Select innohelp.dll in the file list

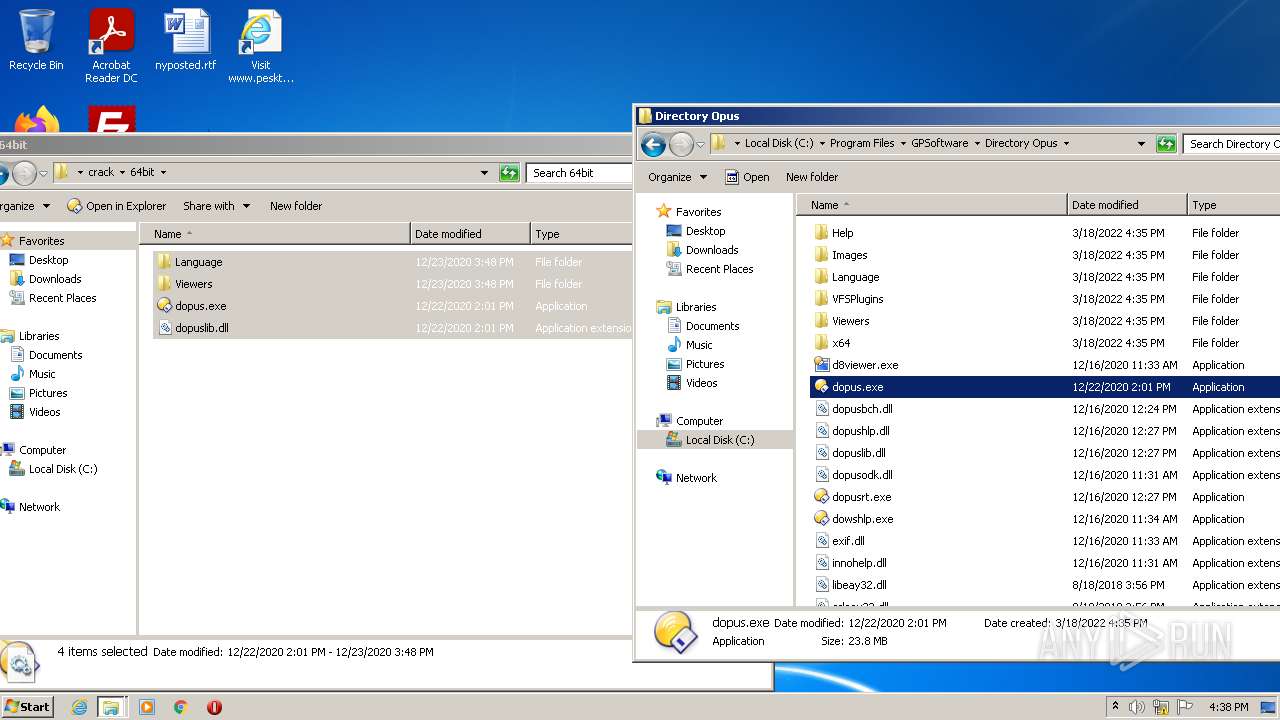pyautogui.click(x=859, y=563)
